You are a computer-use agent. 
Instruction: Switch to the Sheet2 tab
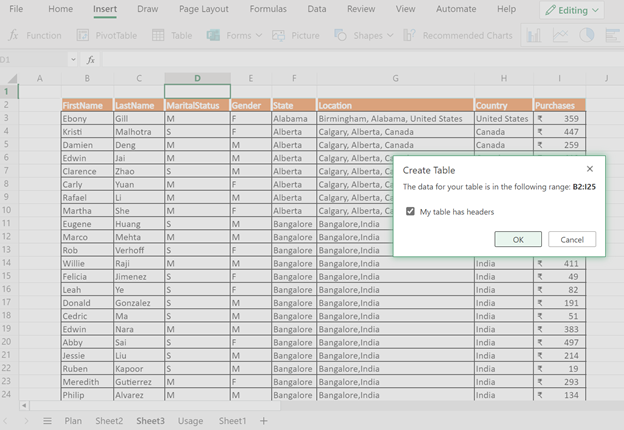[x=109, y=420]
